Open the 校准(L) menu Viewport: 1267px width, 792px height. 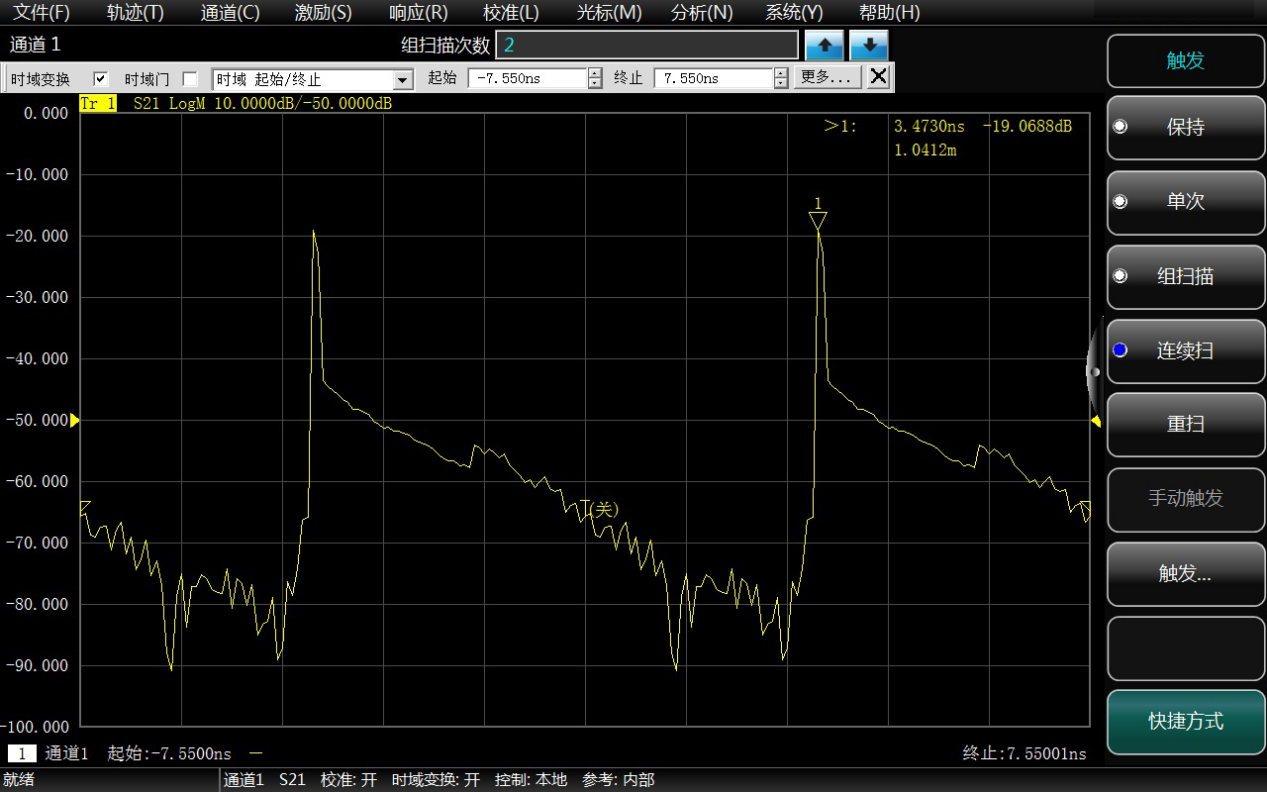510,13
